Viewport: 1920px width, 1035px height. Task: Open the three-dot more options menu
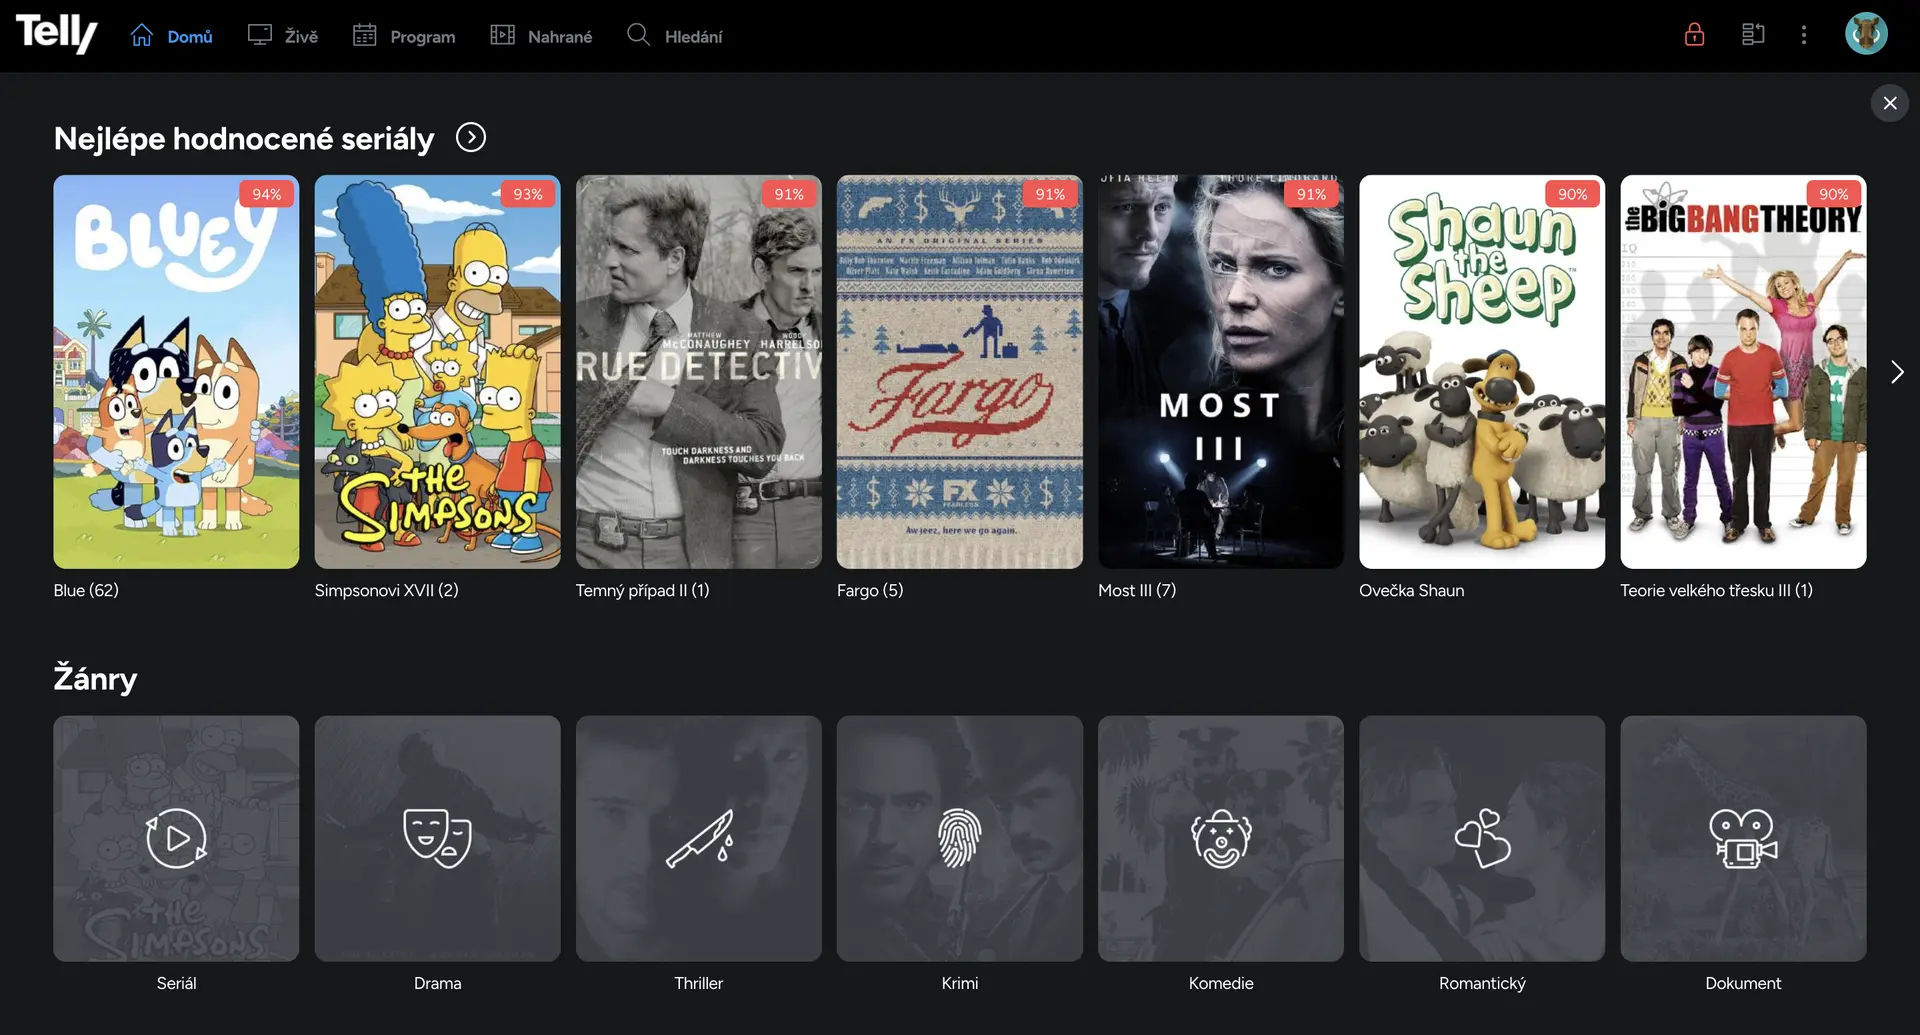click(x=1804, y=35)
